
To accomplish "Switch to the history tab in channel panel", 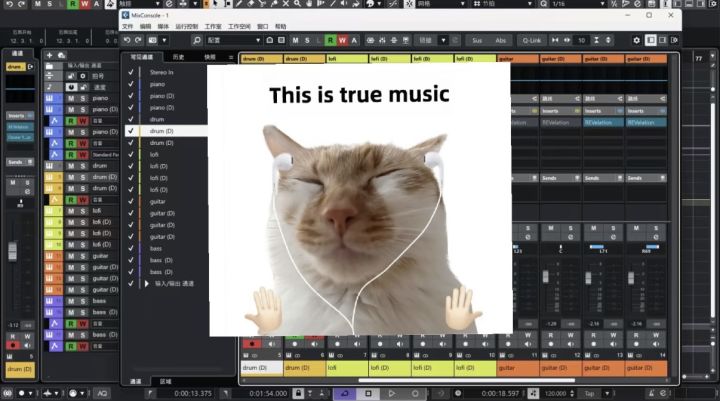I will pos(178,57).
